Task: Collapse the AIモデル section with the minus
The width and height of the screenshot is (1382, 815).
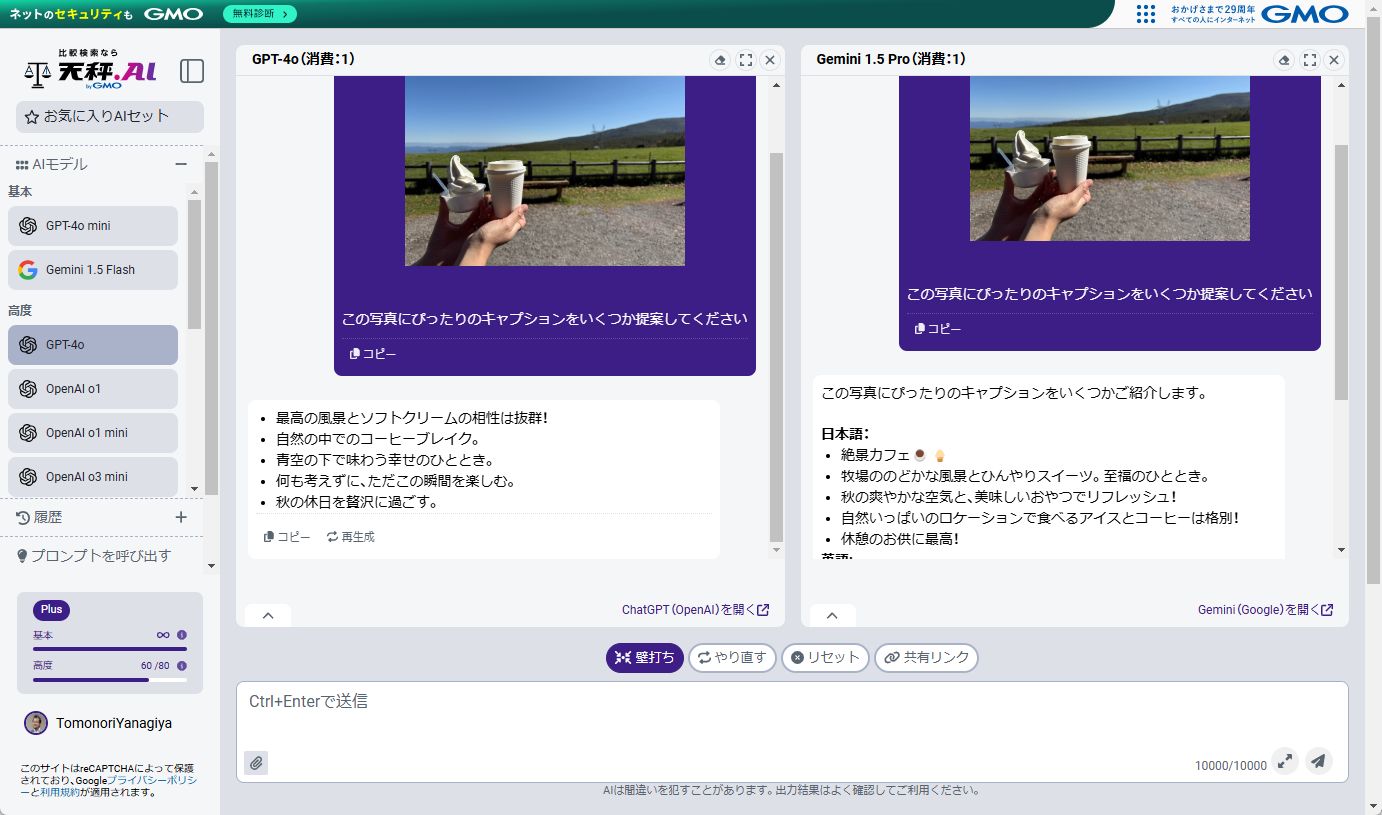Action: 181,163
